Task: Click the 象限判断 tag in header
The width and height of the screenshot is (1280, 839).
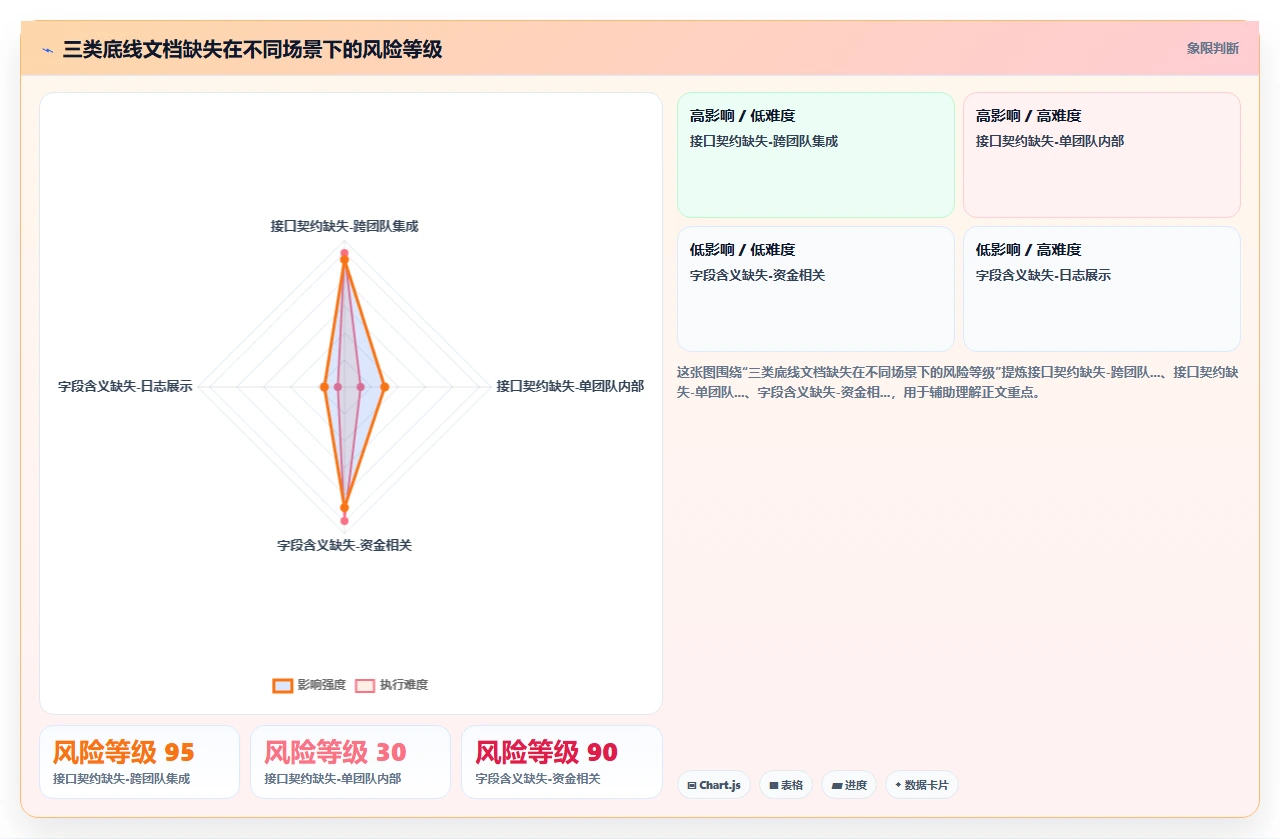Action: [1212, 48]
